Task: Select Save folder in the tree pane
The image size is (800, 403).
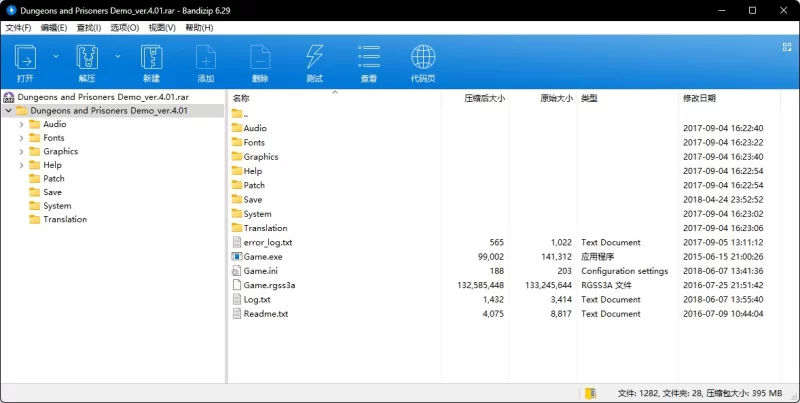Action: 53,192
